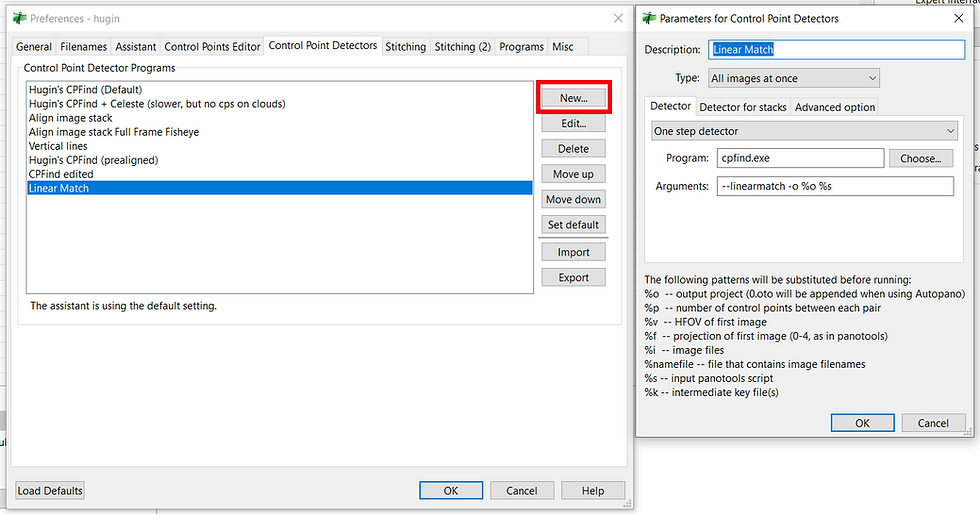
Task: Click the New... detector button
Action: pos(573,98)
